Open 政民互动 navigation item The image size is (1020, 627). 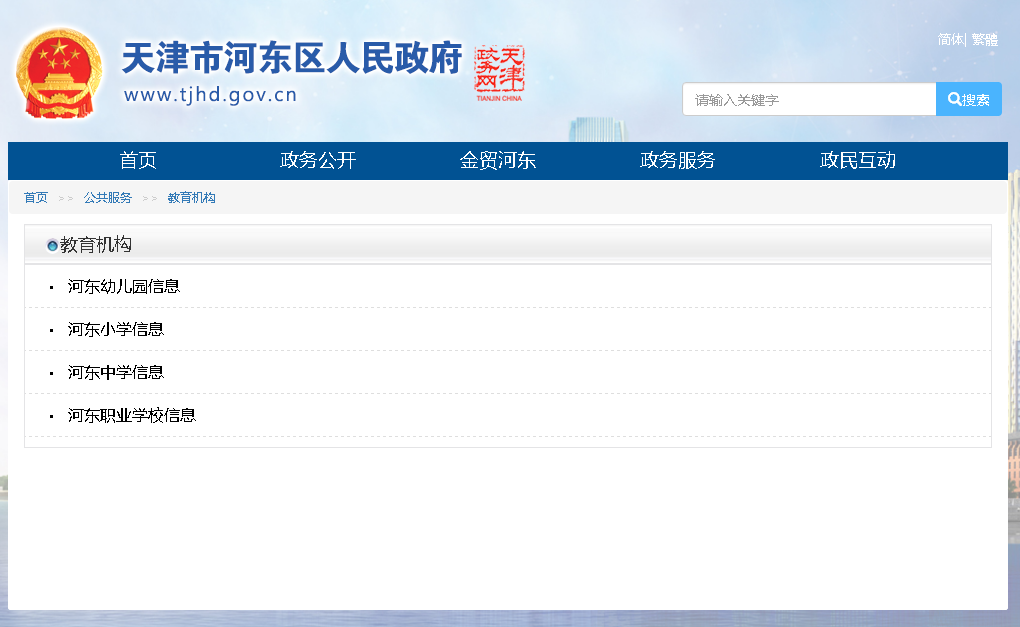pos(858,161)
